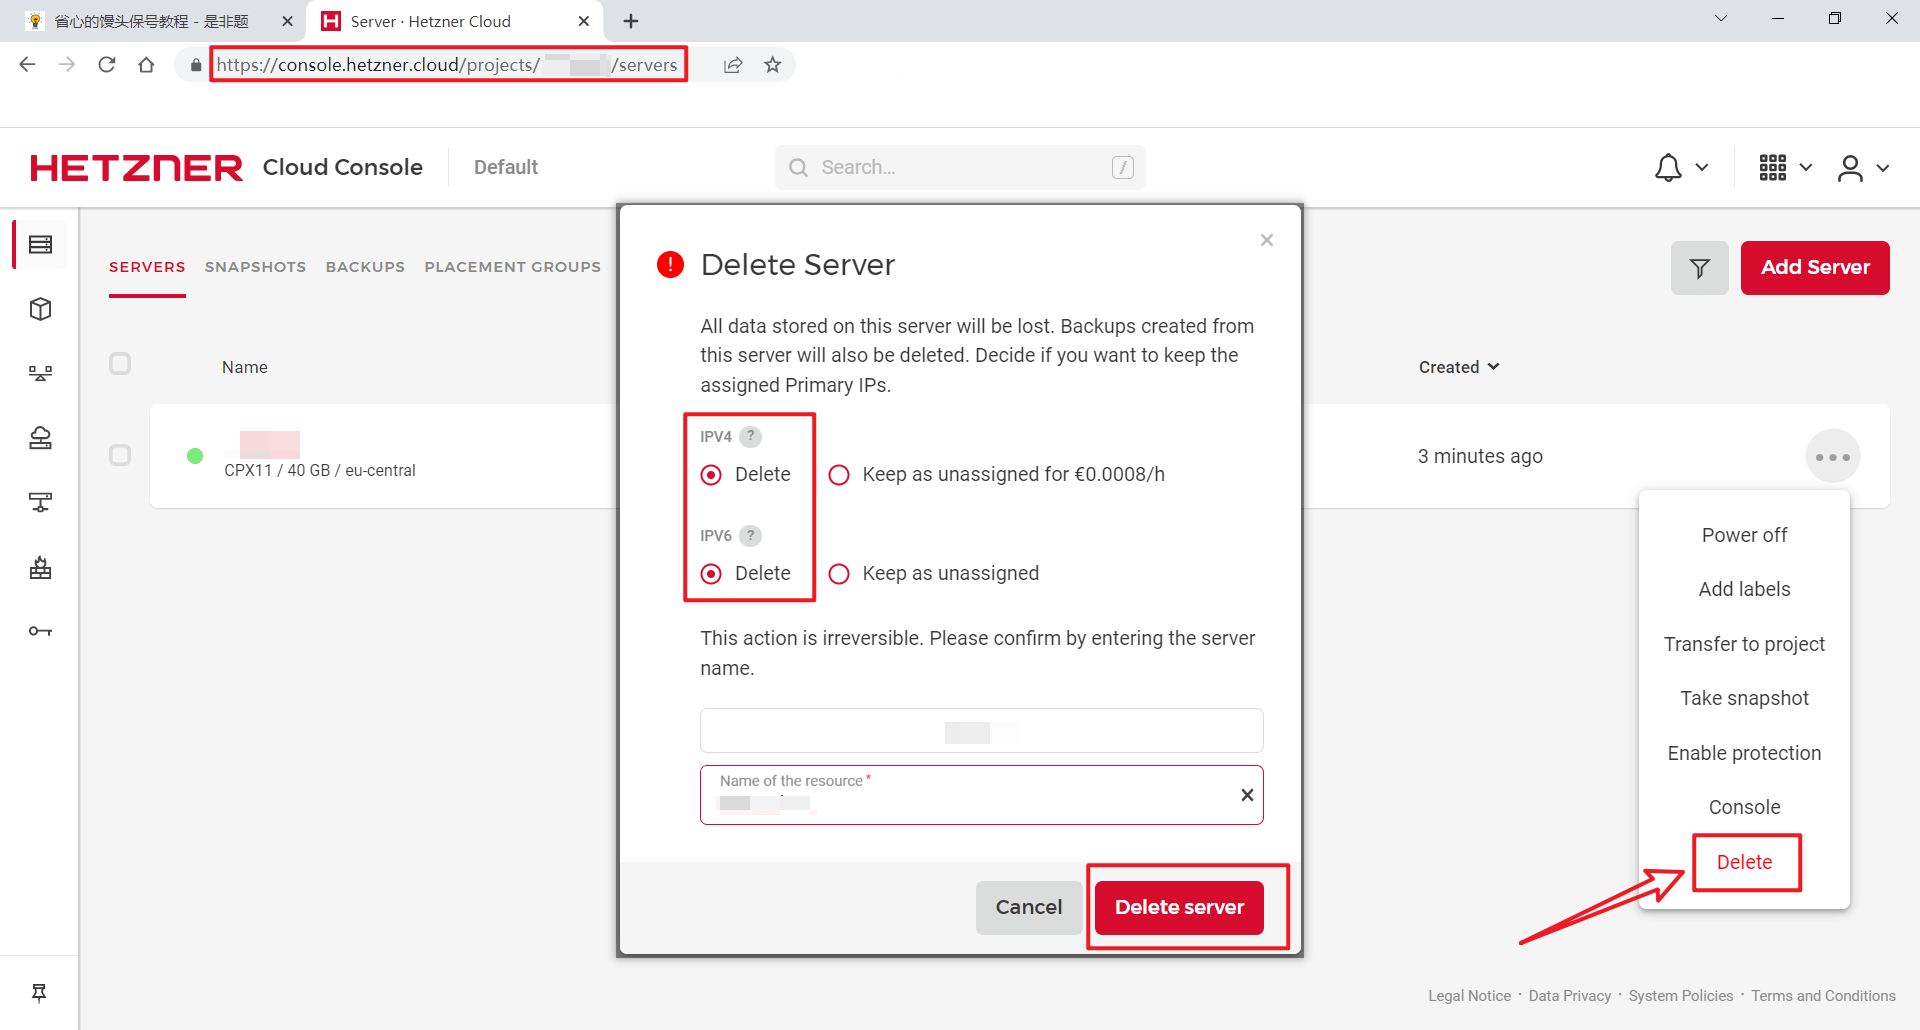Open Console from the server menu
1920x1030 pixels.
tap(1744, 807)
